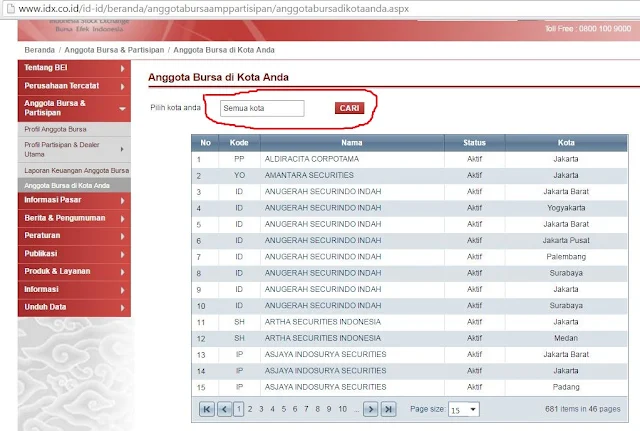Open Unduh Data menu

[74, 307]
